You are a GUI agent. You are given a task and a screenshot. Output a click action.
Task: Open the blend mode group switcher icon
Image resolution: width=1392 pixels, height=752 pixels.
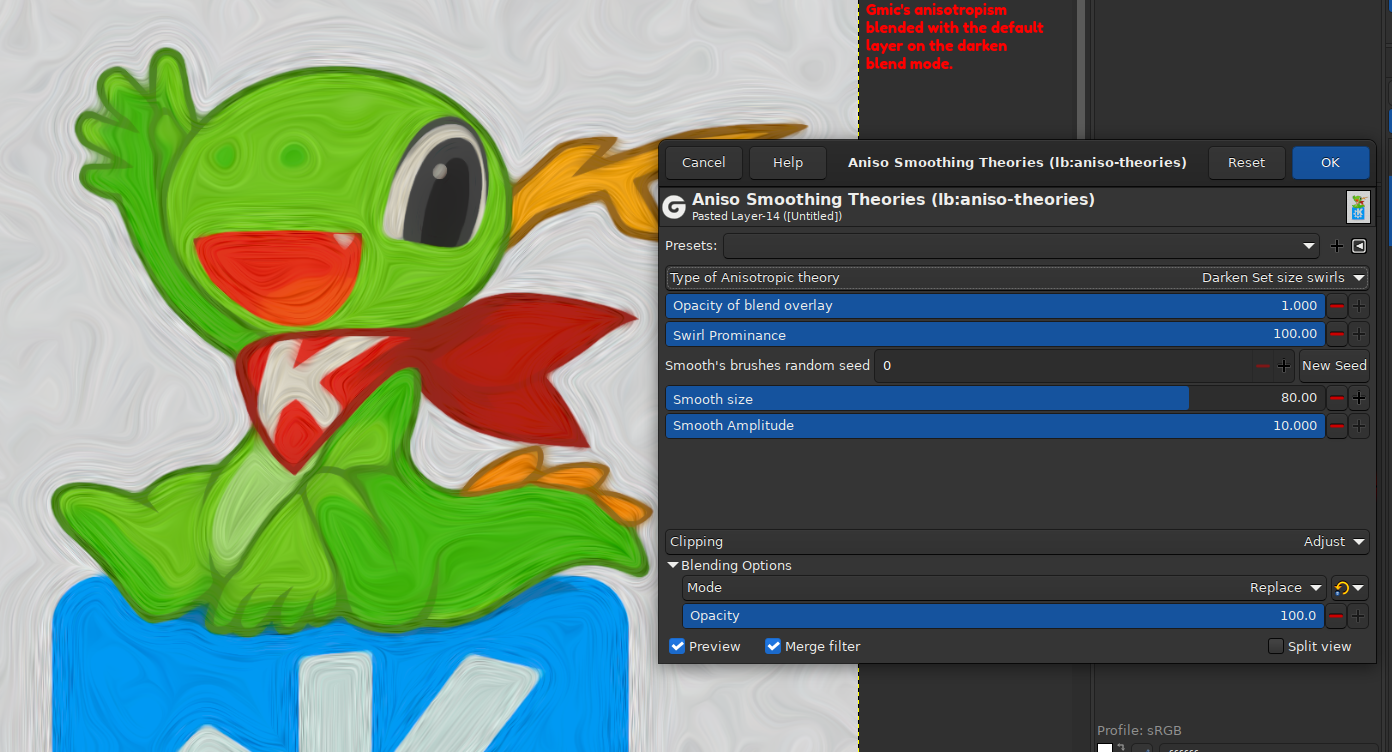(x=1349, y=588)
